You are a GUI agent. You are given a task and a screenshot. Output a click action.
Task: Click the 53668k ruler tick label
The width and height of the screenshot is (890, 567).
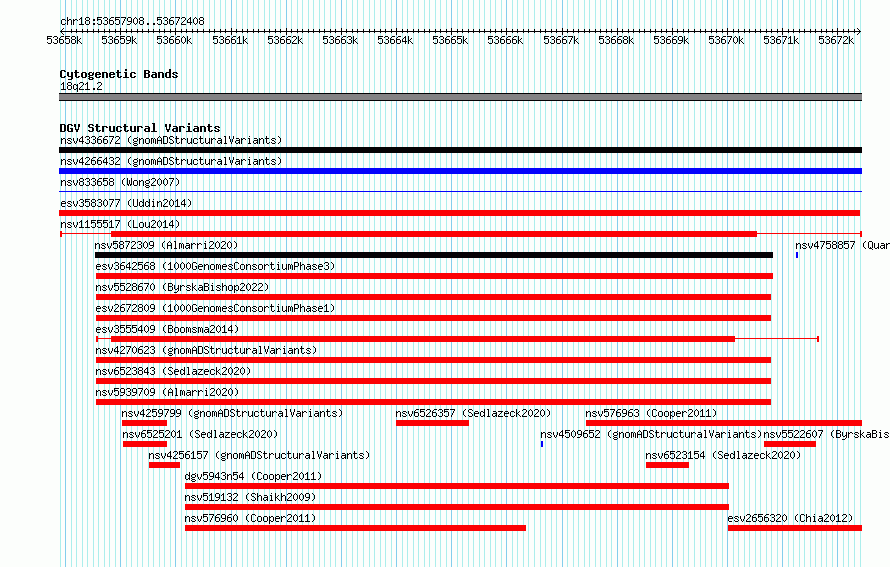coord(616,40)
